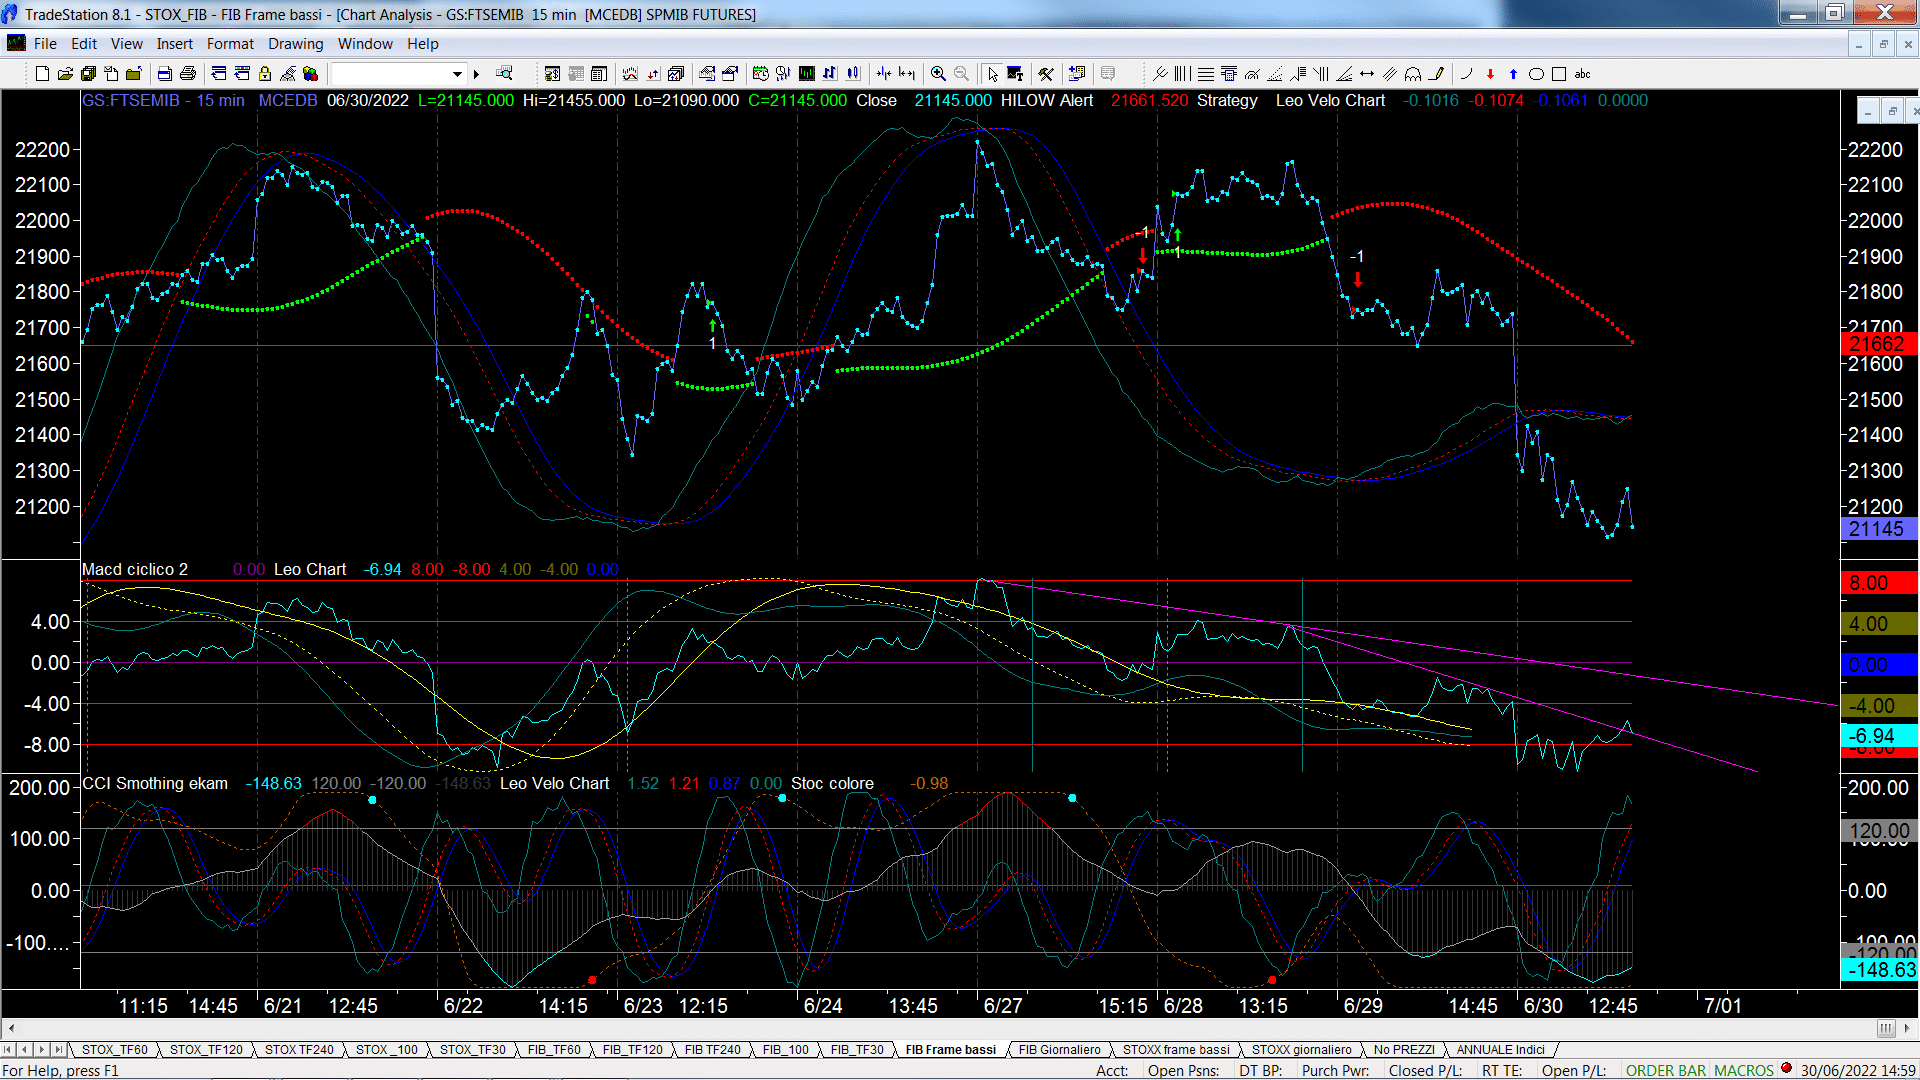Click the Macd ciclico 2 indicator title
Viewport: 1920px width, 1080px height.
pyautogui.click(x=135, y=569)
